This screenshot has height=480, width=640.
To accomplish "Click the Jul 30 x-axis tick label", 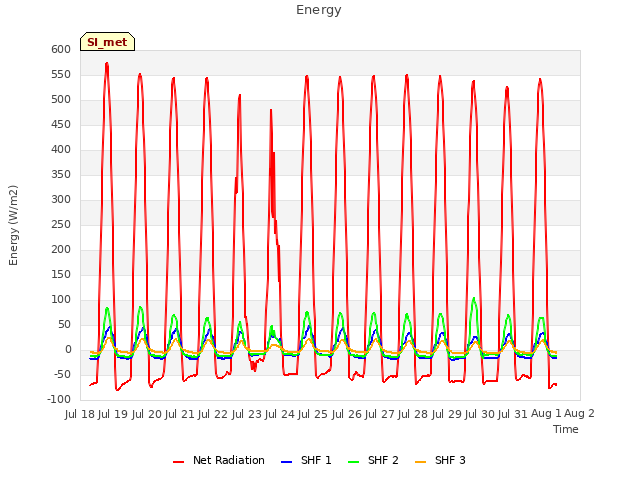I will (480, 414).
